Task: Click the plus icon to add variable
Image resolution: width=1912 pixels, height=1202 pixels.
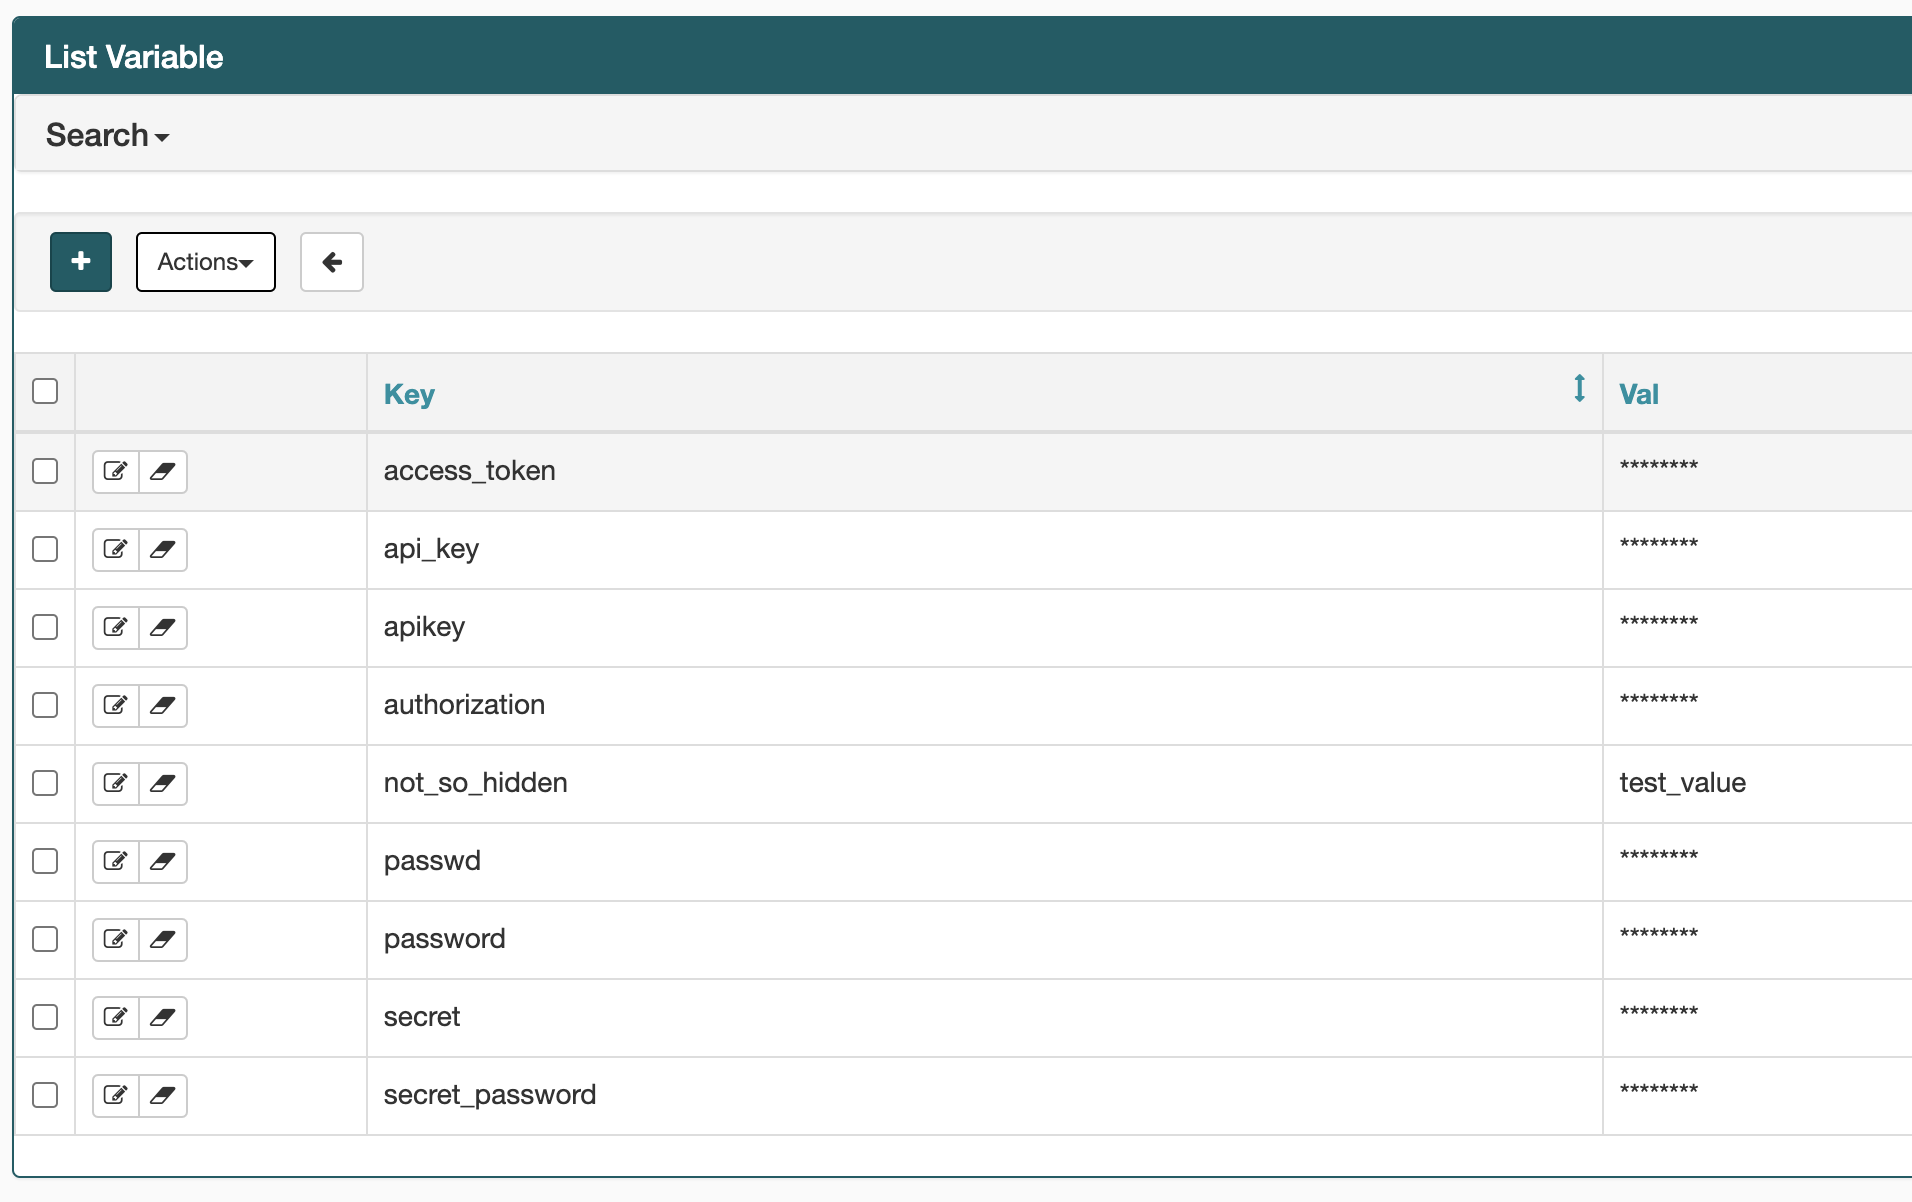Action: [x=81, y=262]
